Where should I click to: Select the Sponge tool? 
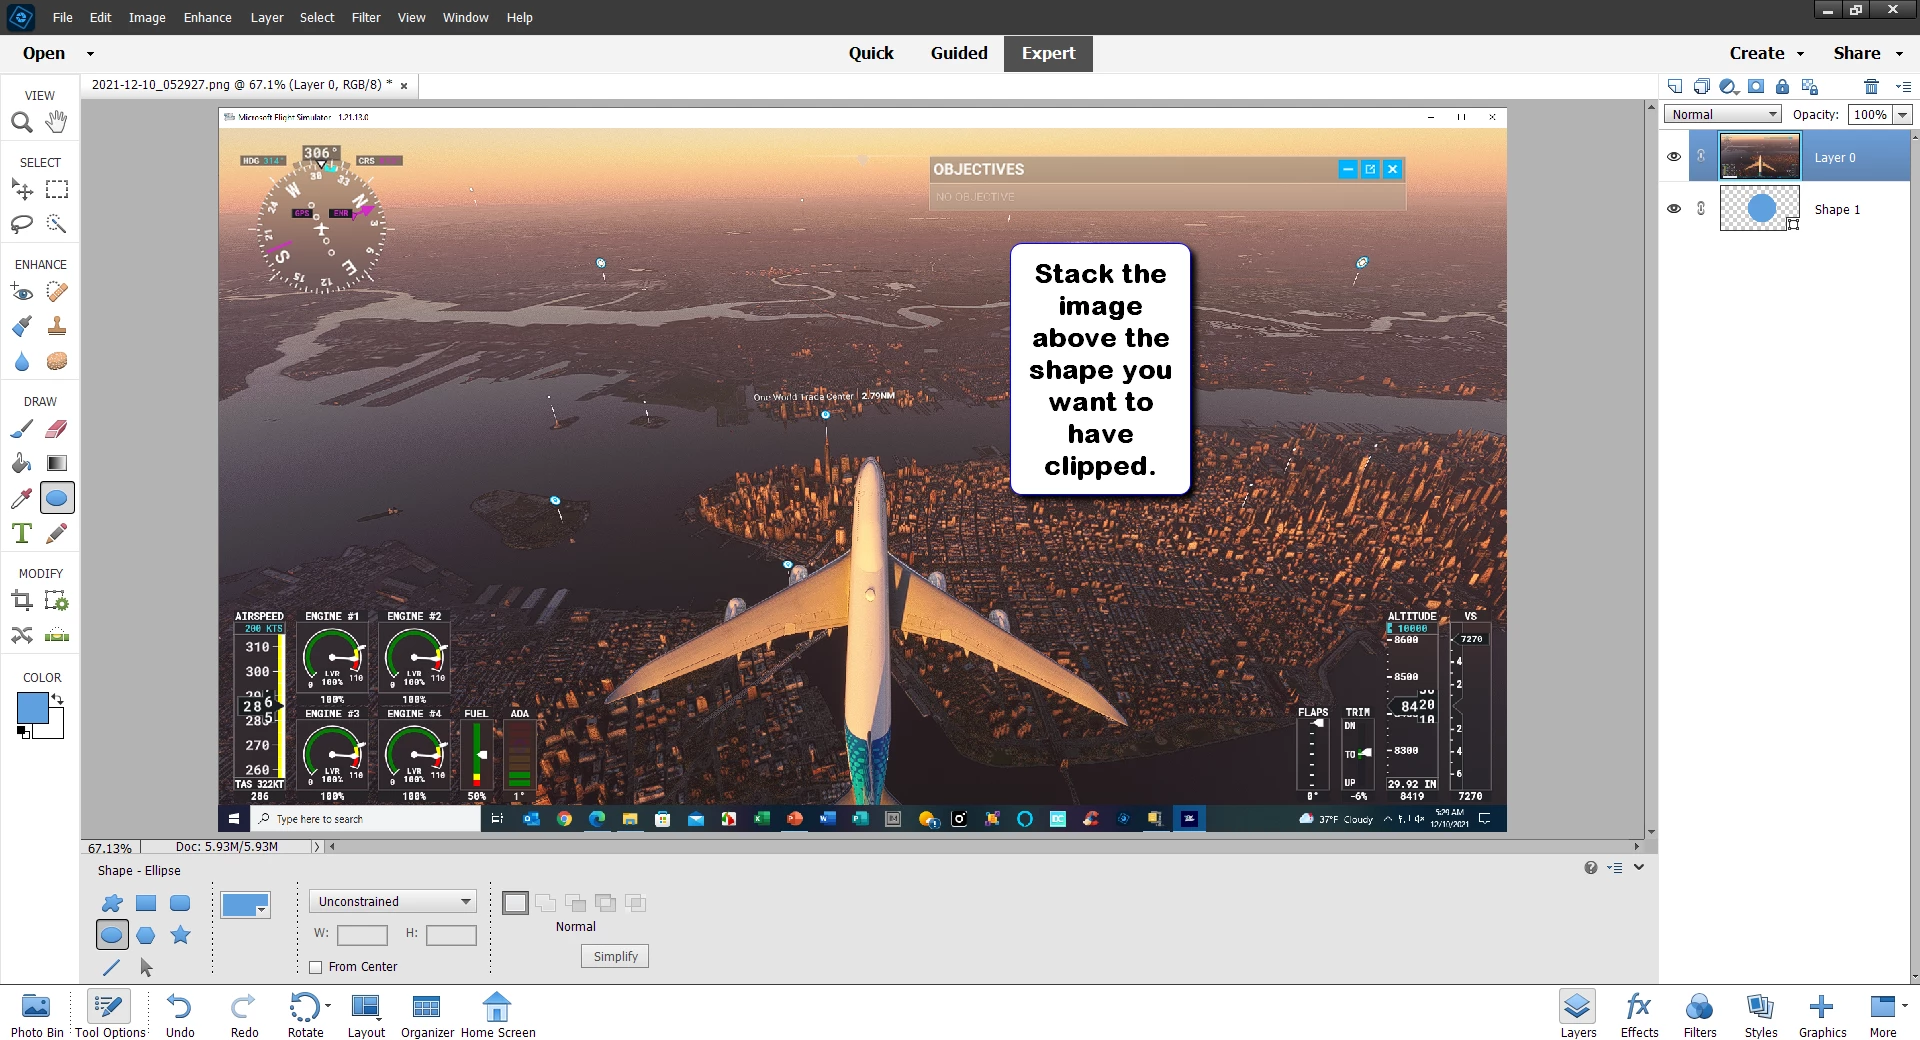coord(57,361)
